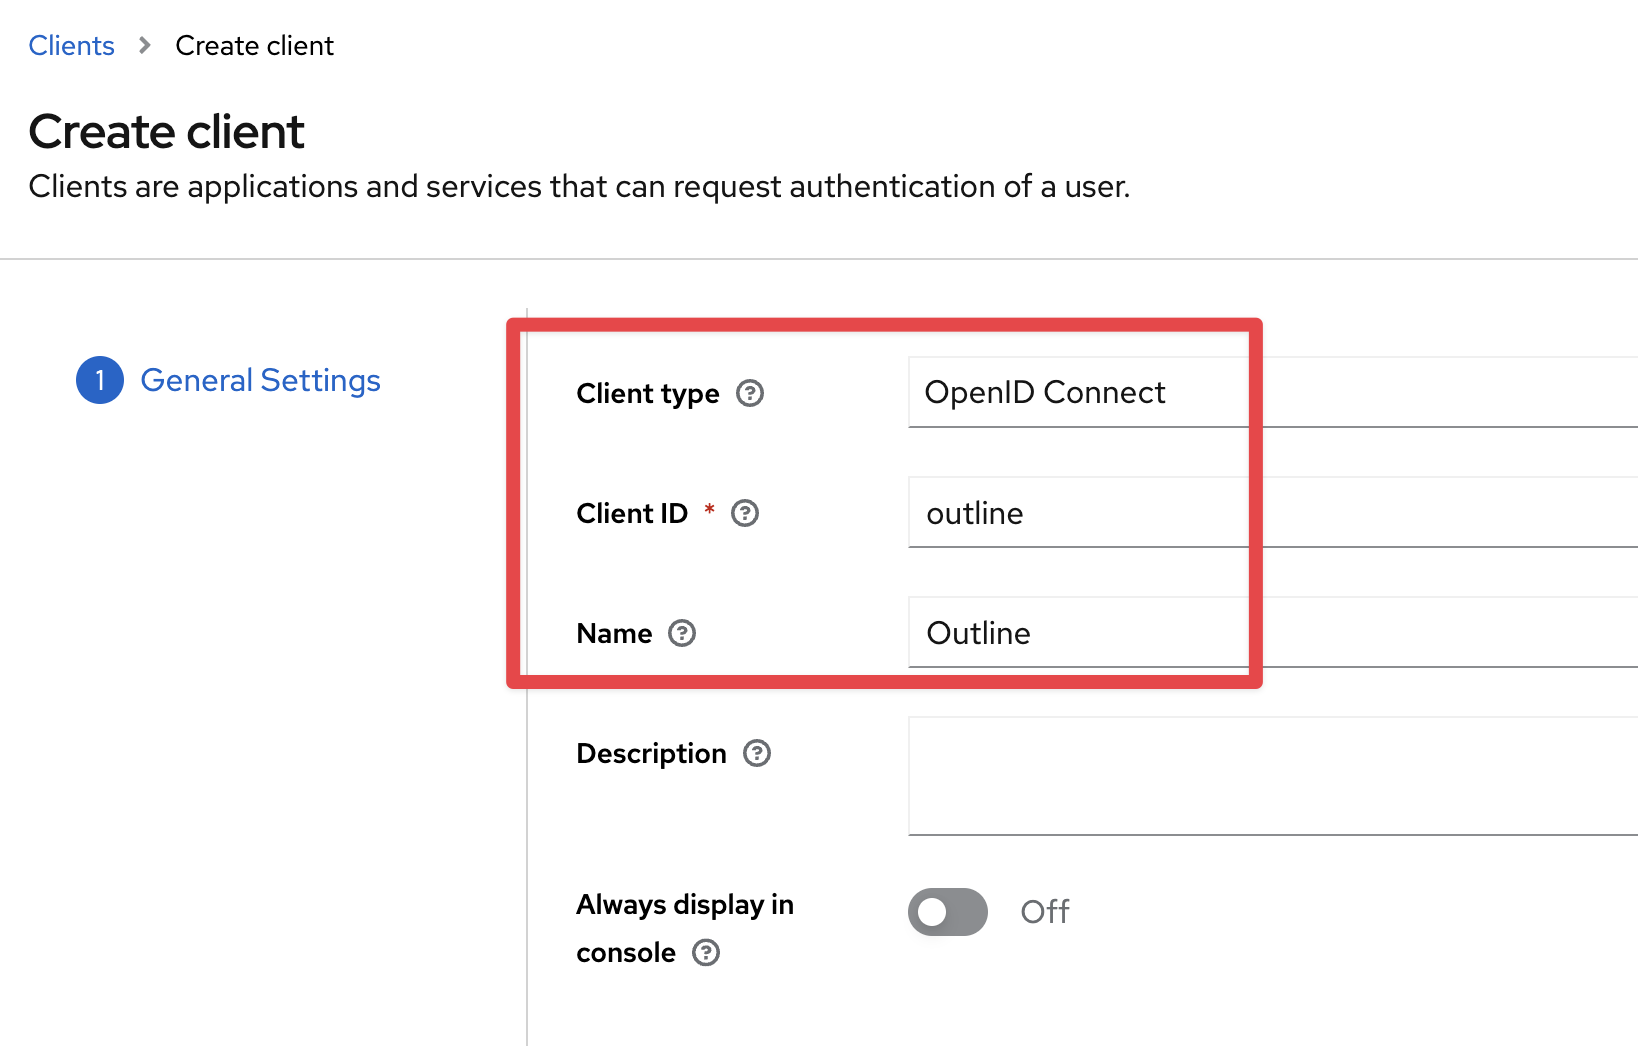Select the General Settings wizard step
This screenshot has width=1638, height=1046.
point(260,380)
